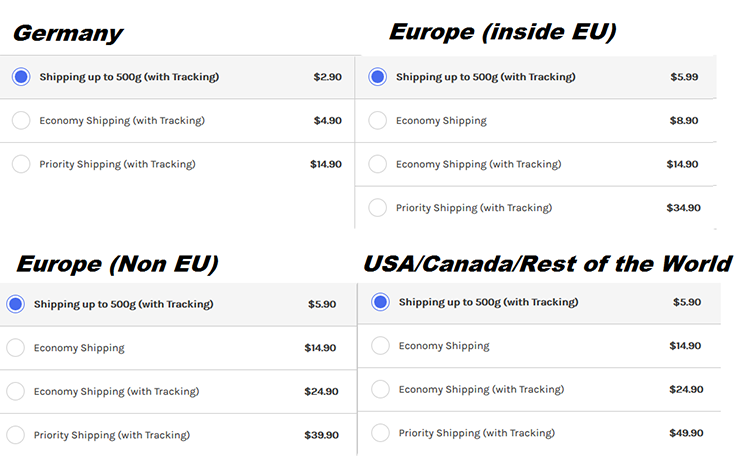The image size is (737, 456).
Task: Pick Germany Priority Shipping (with Tracking) radio
Action: coord(21,164)
